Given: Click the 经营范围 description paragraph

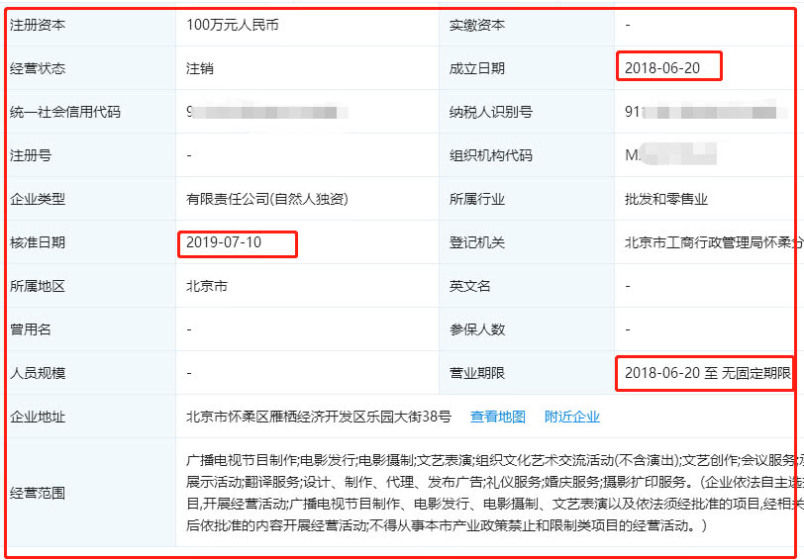Looking at the screenshot, I should (x=490, y=493).
